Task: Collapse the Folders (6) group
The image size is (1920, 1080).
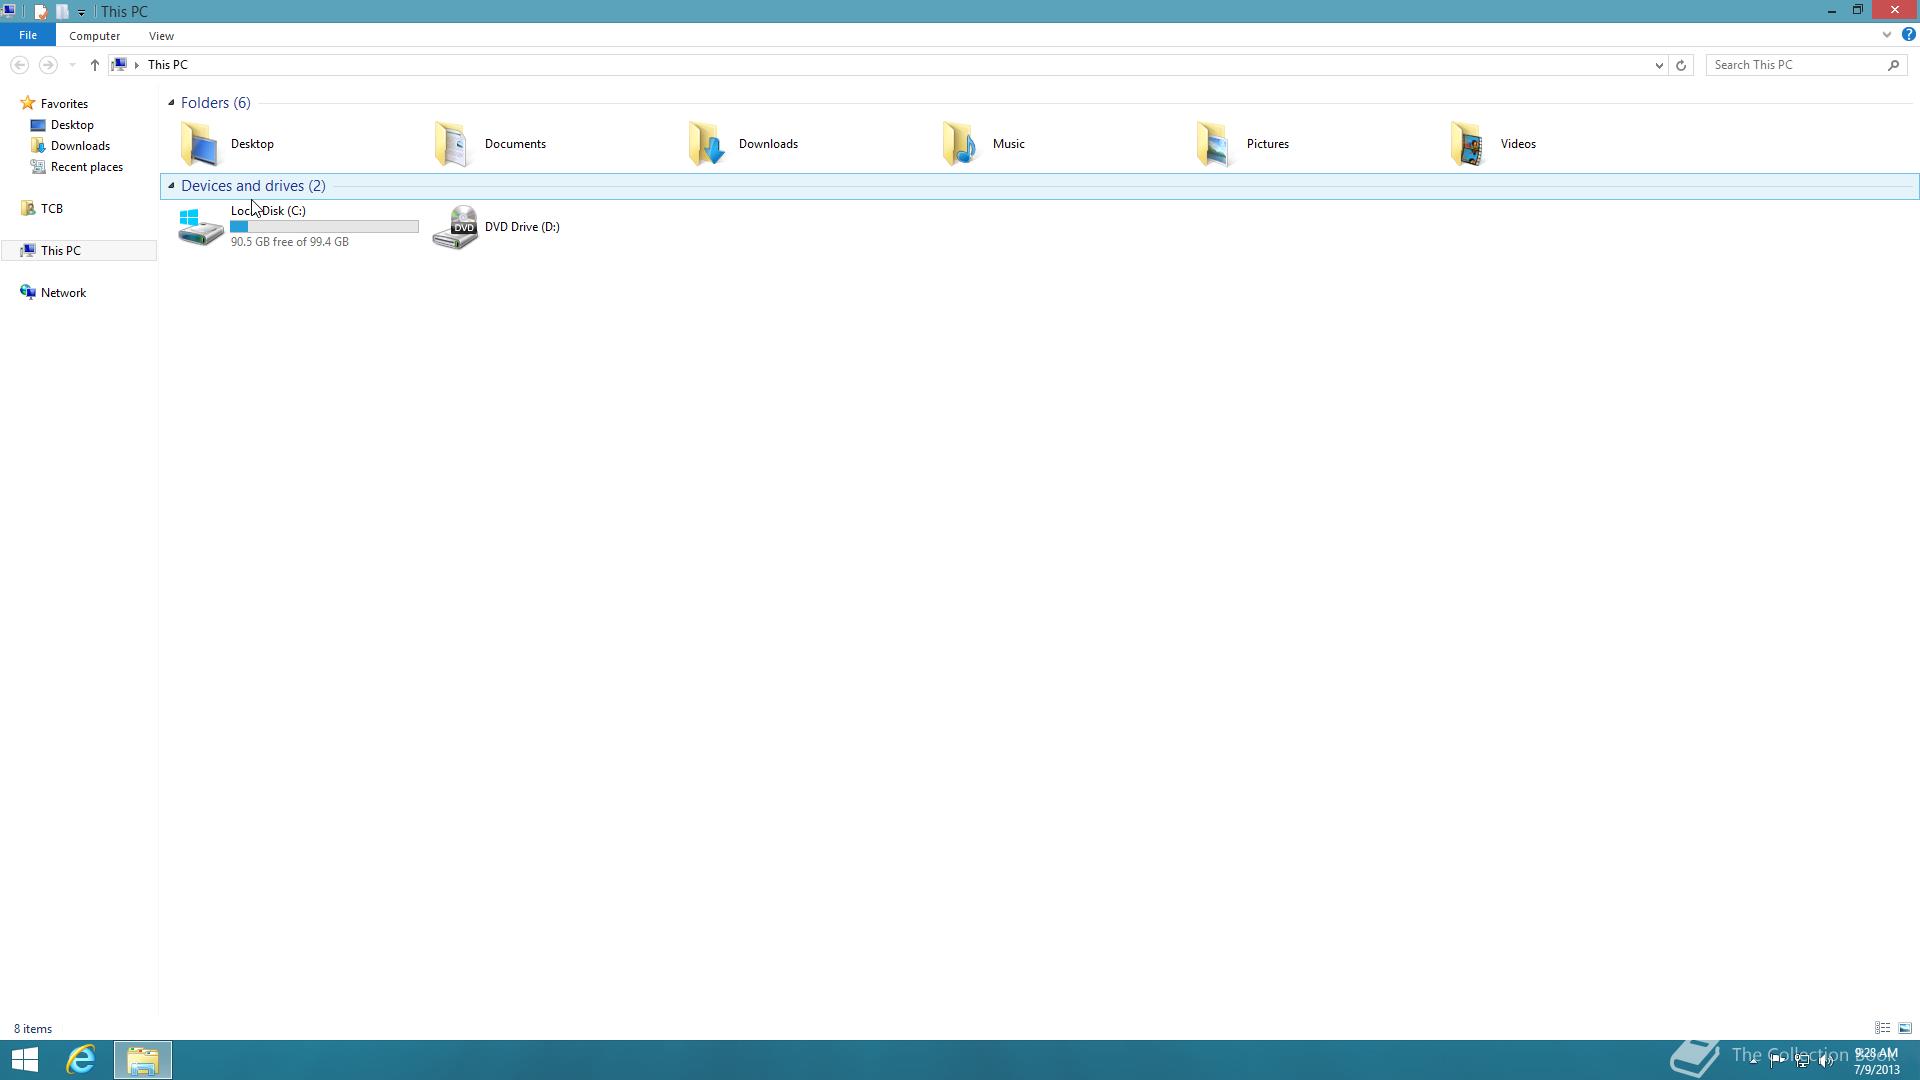Action: click(x=171, y=103)
